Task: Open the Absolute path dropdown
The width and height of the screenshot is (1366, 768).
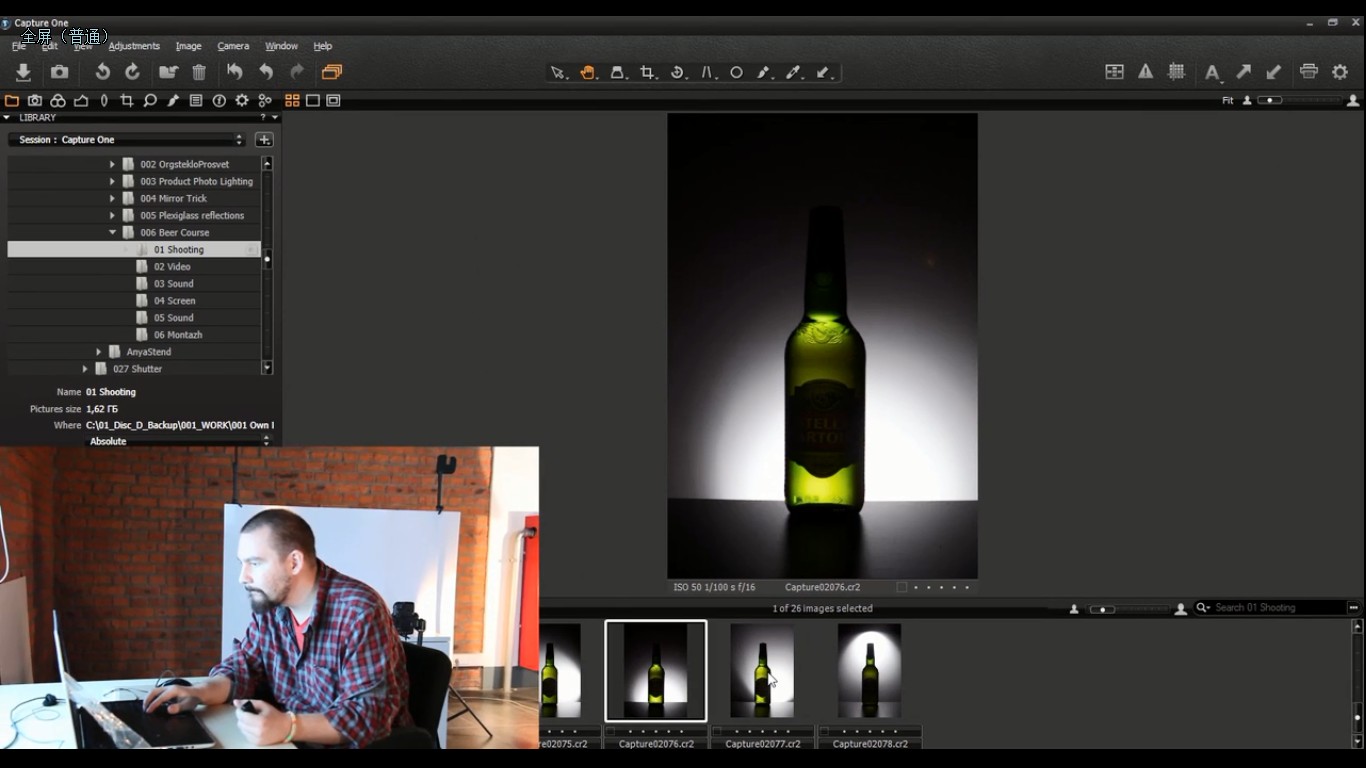Action: (179, 441)
